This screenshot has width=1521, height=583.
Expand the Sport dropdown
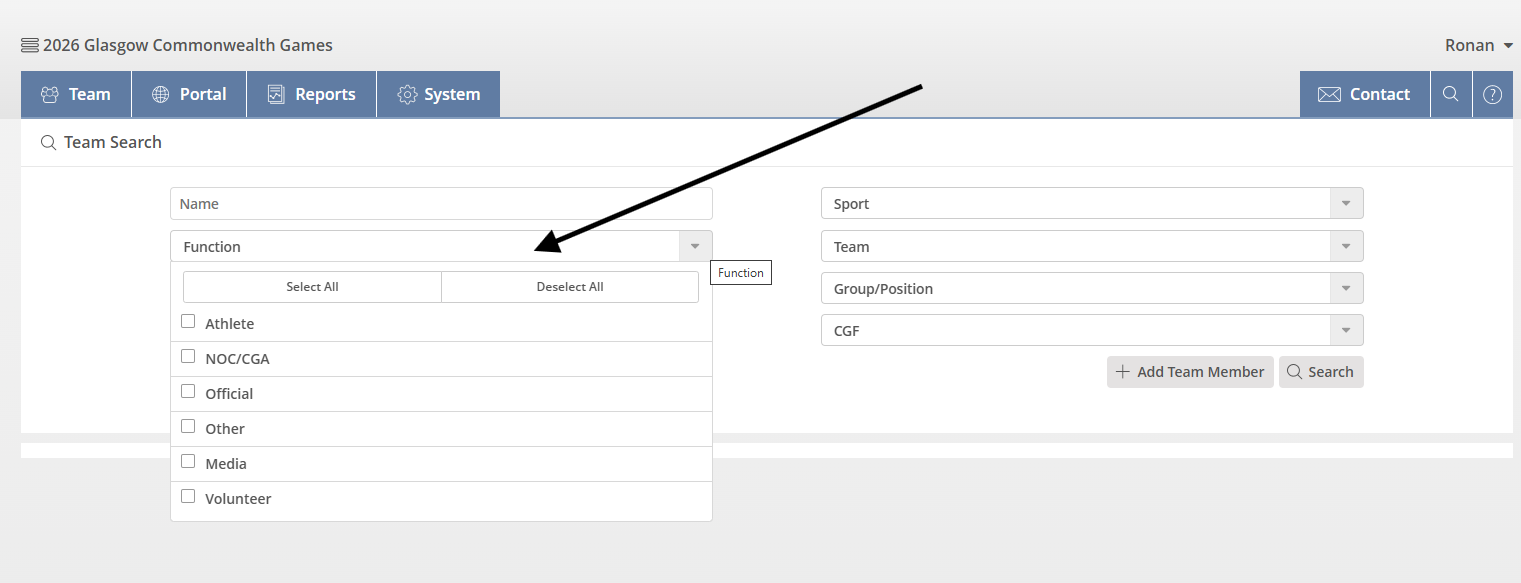coord(1346,204)
